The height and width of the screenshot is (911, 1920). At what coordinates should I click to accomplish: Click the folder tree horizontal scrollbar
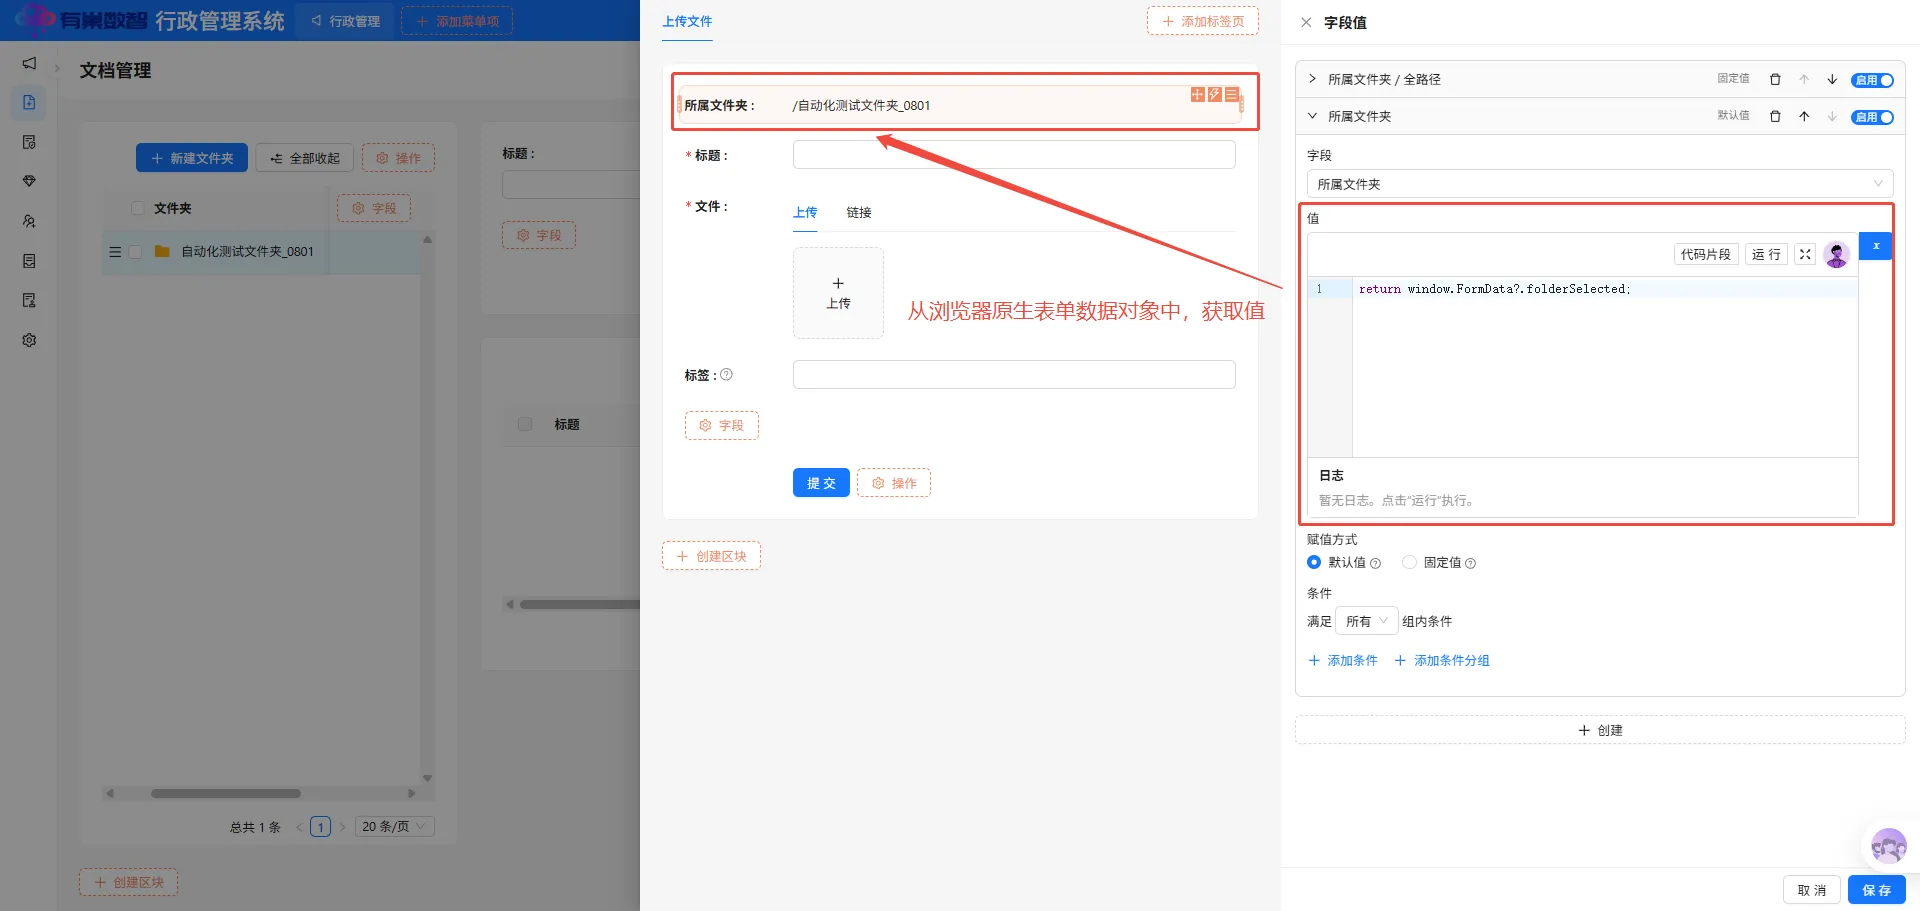(x=226, y=794)
